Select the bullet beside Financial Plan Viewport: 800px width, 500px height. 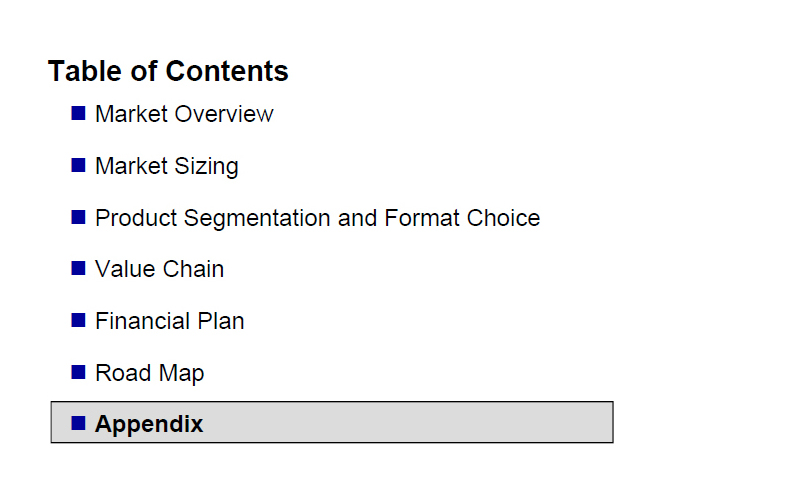point(78,320)
